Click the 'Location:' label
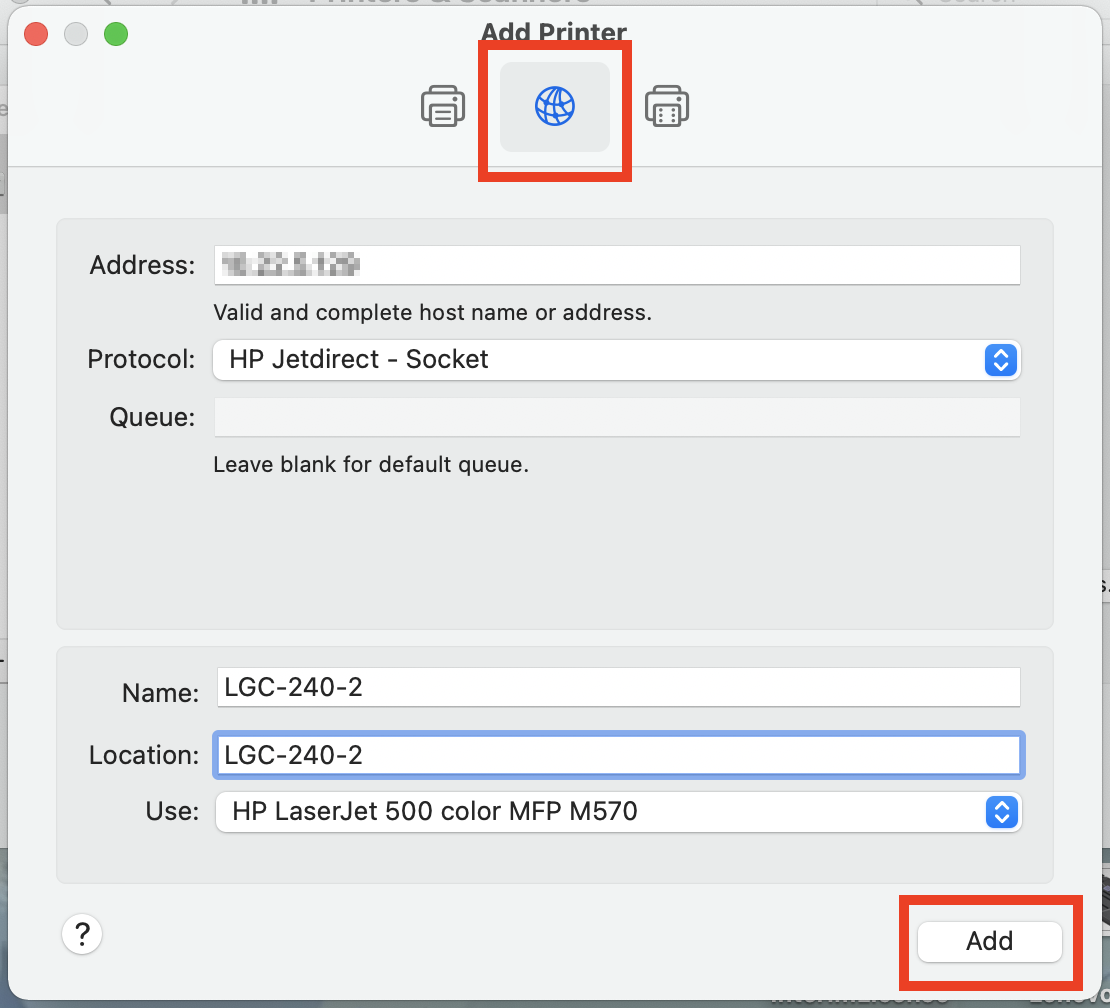1110x1008 pixels. pos(144,755)
